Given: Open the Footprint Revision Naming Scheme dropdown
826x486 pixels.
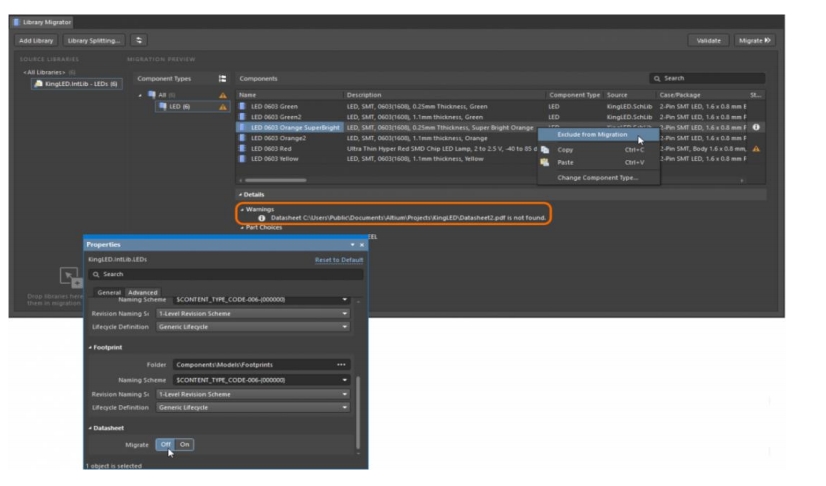Looking at the screenshot, I should [253, 394].
